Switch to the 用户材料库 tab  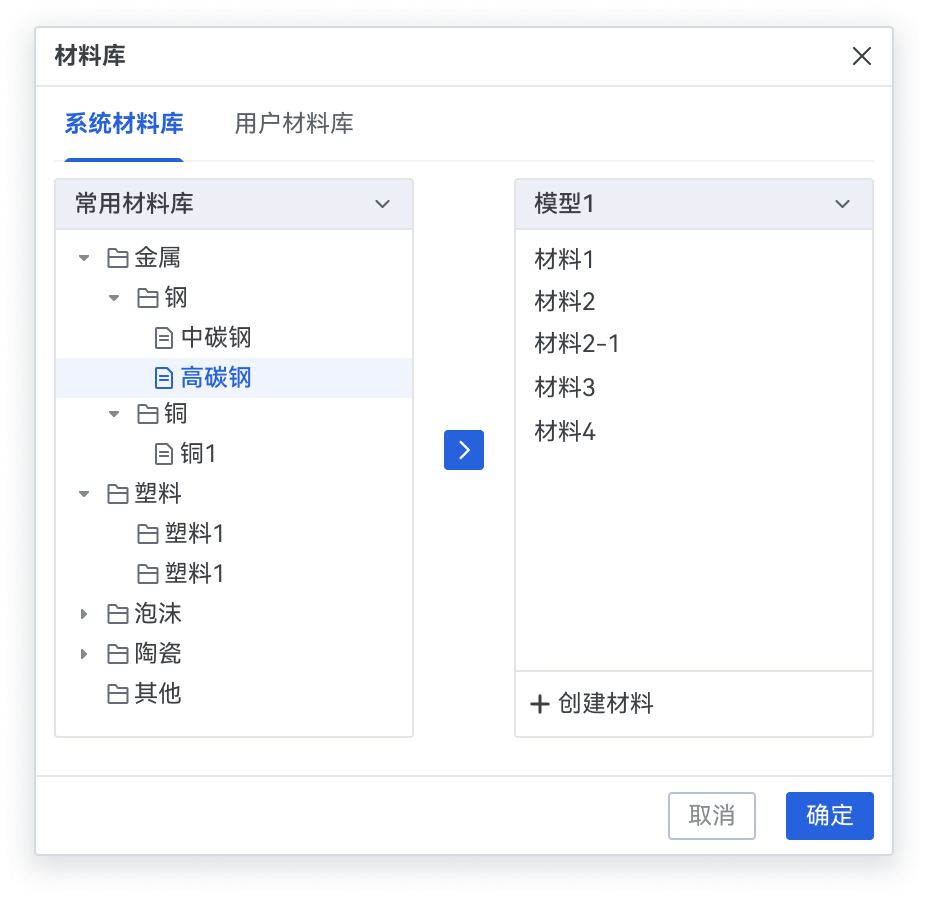(293, 123)
